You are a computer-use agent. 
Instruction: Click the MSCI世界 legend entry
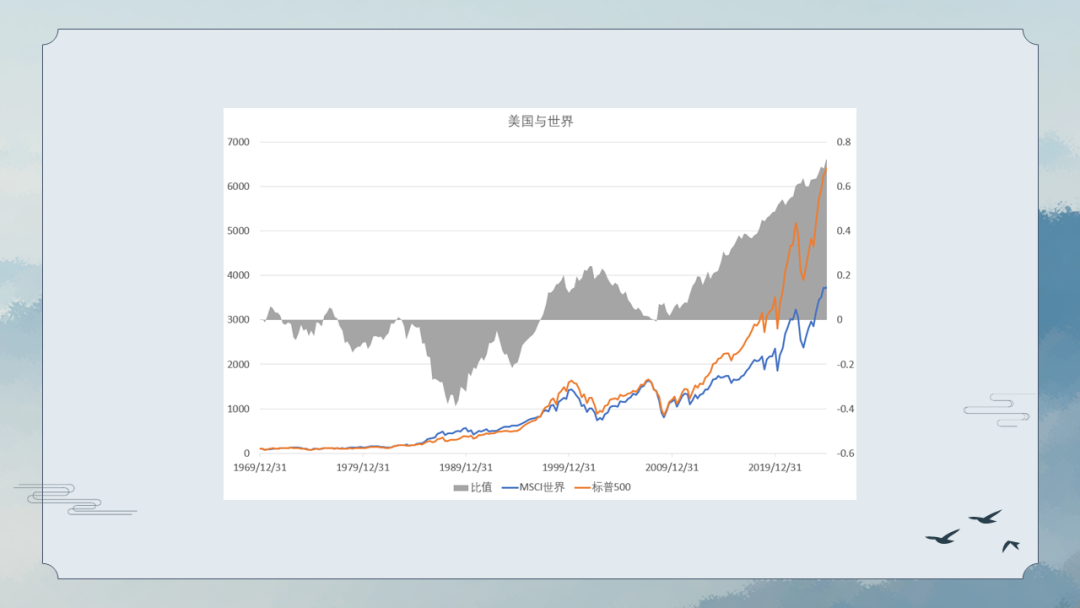click(x=533, y=488)
